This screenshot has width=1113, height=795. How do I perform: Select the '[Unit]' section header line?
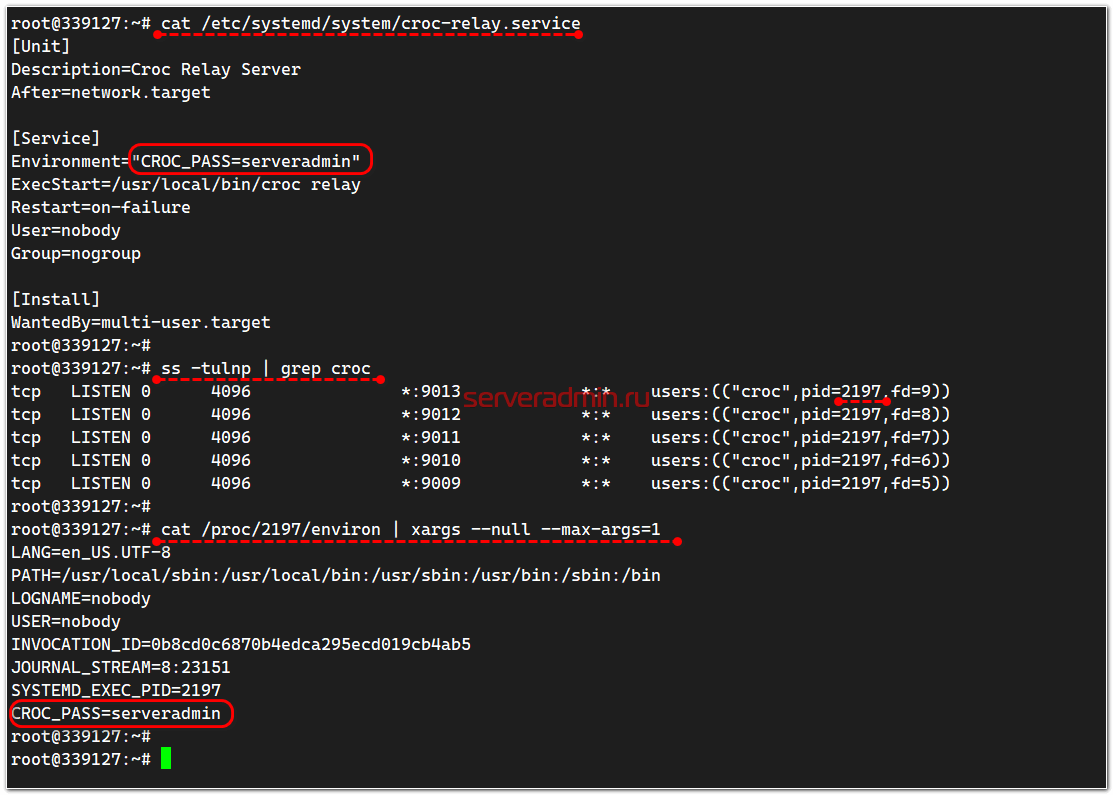(x=40, y=46)
